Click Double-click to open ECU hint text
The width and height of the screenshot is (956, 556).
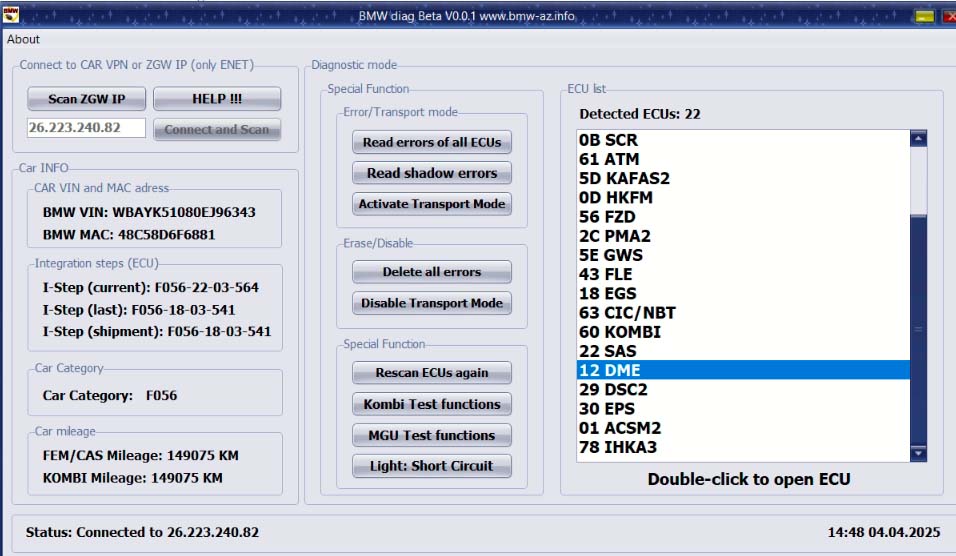[x=749, y=479]
